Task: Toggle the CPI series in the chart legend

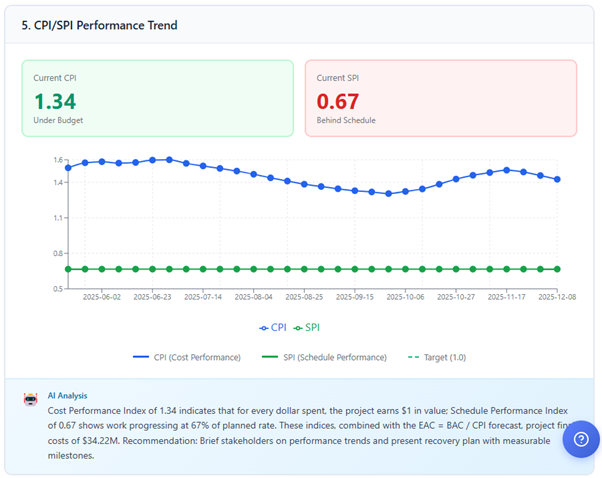Action: tap(272, 327)
